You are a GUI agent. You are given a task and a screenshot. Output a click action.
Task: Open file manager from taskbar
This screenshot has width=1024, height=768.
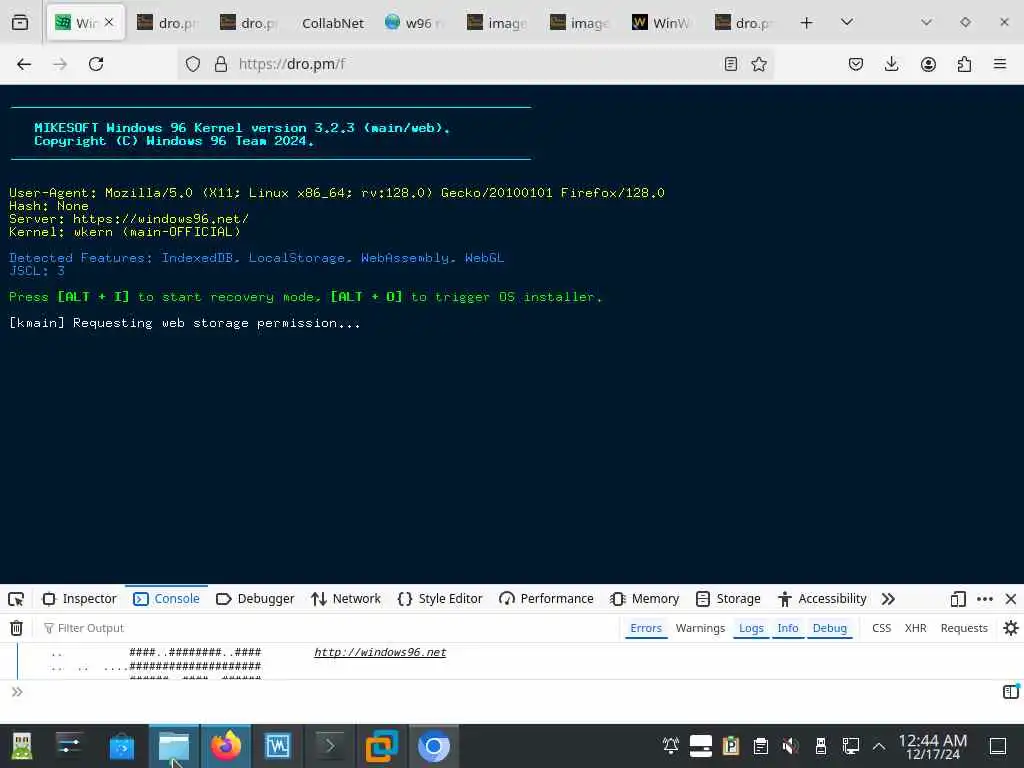174,746
